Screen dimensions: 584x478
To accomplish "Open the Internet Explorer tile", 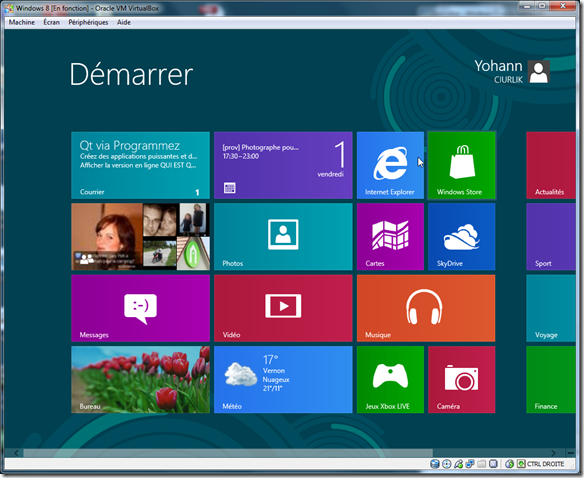I will (390, 165).
